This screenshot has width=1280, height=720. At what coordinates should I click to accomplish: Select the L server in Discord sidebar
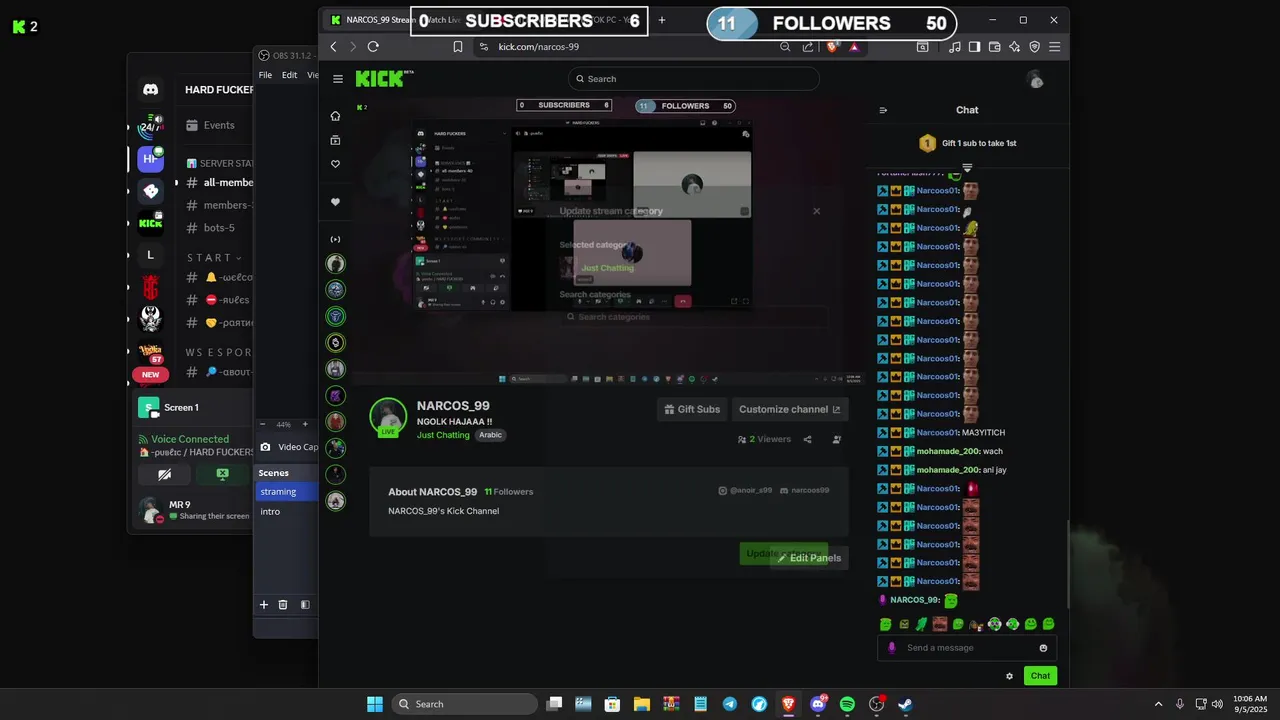click(x=150, y=255)
